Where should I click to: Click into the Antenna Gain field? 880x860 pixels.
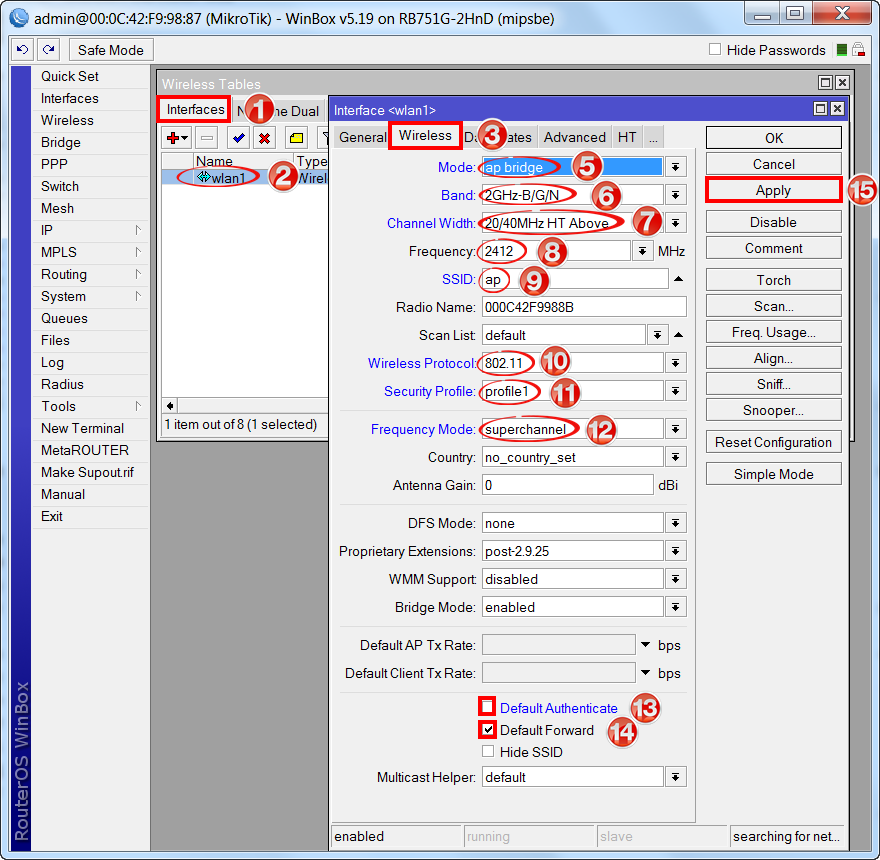point(567,485)
